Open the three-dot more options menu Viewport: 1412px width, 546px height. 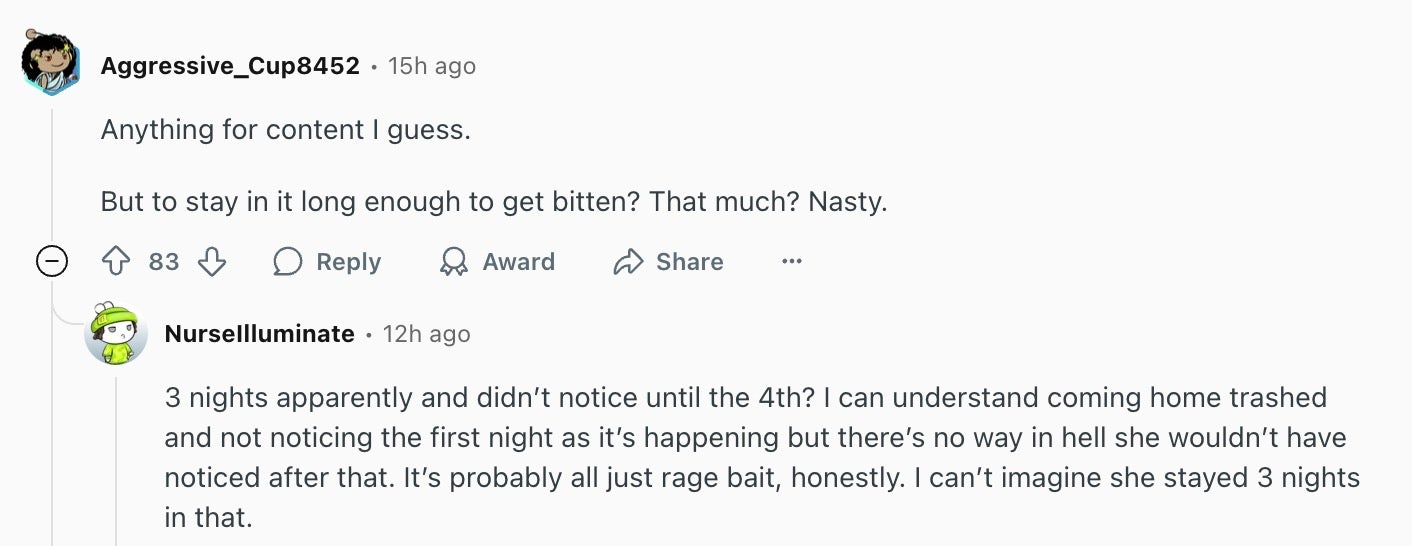pos(792,262)
